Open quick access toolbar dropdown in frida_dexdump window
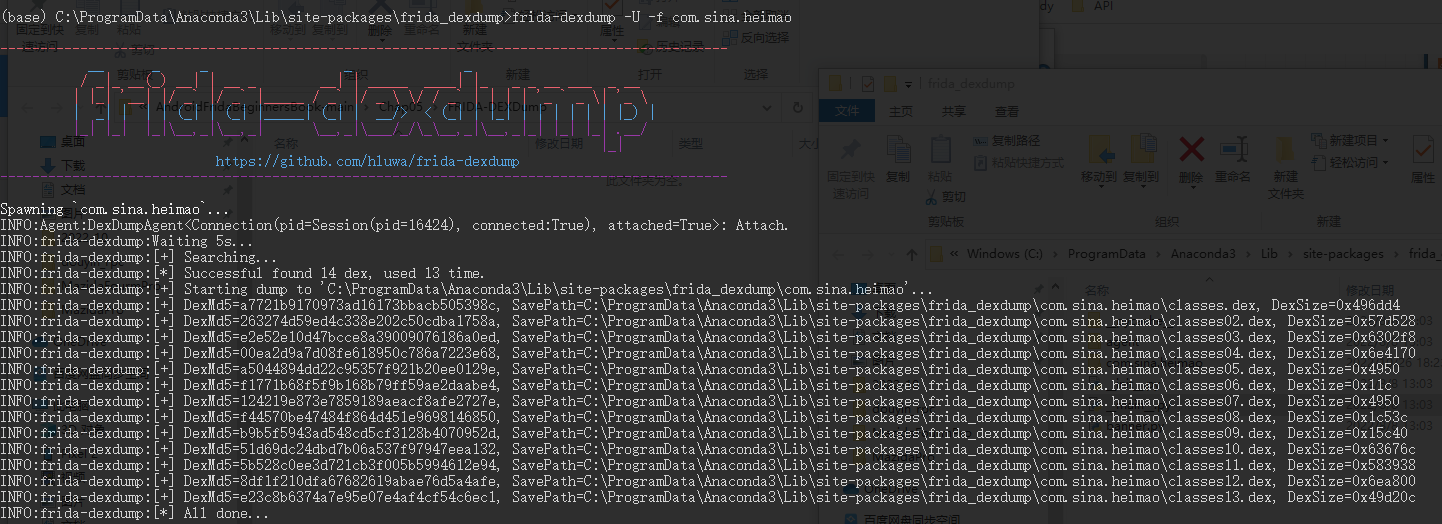This screenshot has height=524, width=1442. (907, 84)
